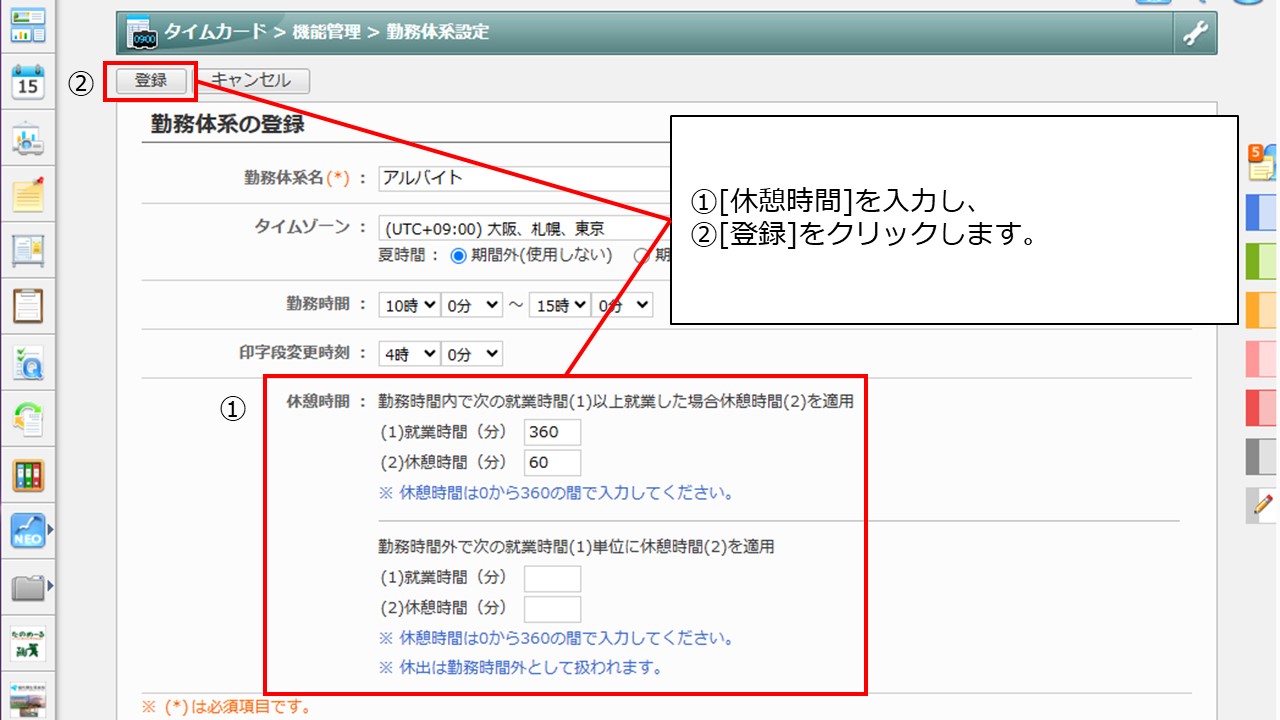Viewport: 1280px width, 720px height.
Task: Click the wrench settings icon in header
Action: [x=1195, y=33]
